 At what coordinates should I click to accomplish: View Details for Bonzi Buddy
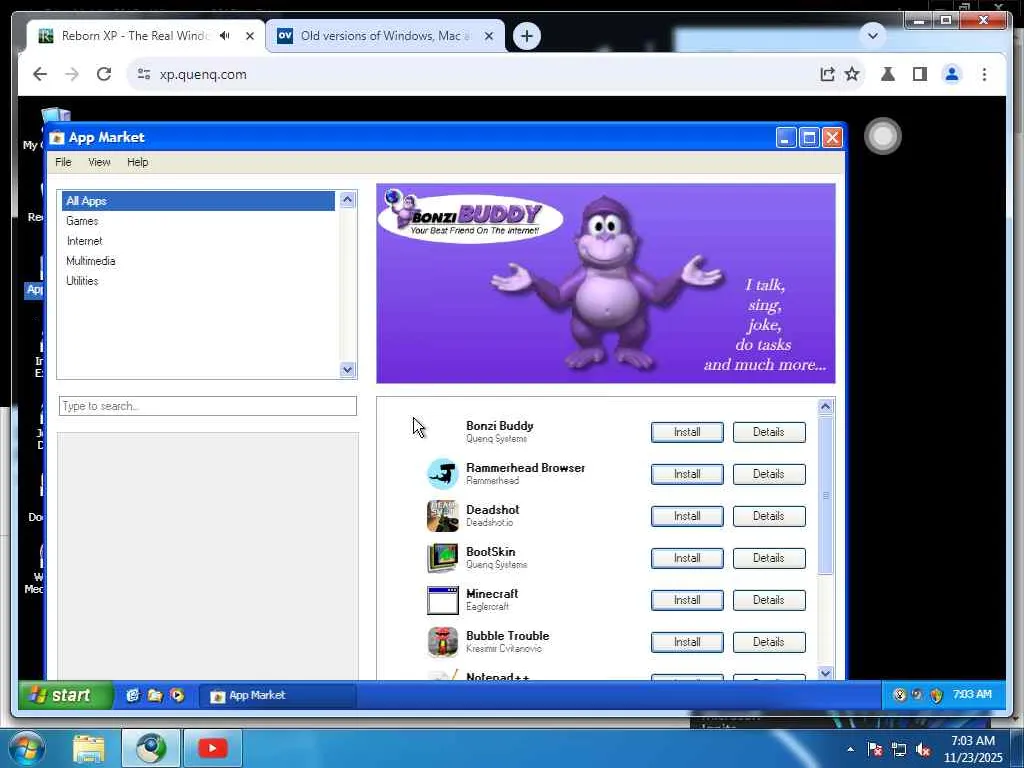tap(769, 432)
